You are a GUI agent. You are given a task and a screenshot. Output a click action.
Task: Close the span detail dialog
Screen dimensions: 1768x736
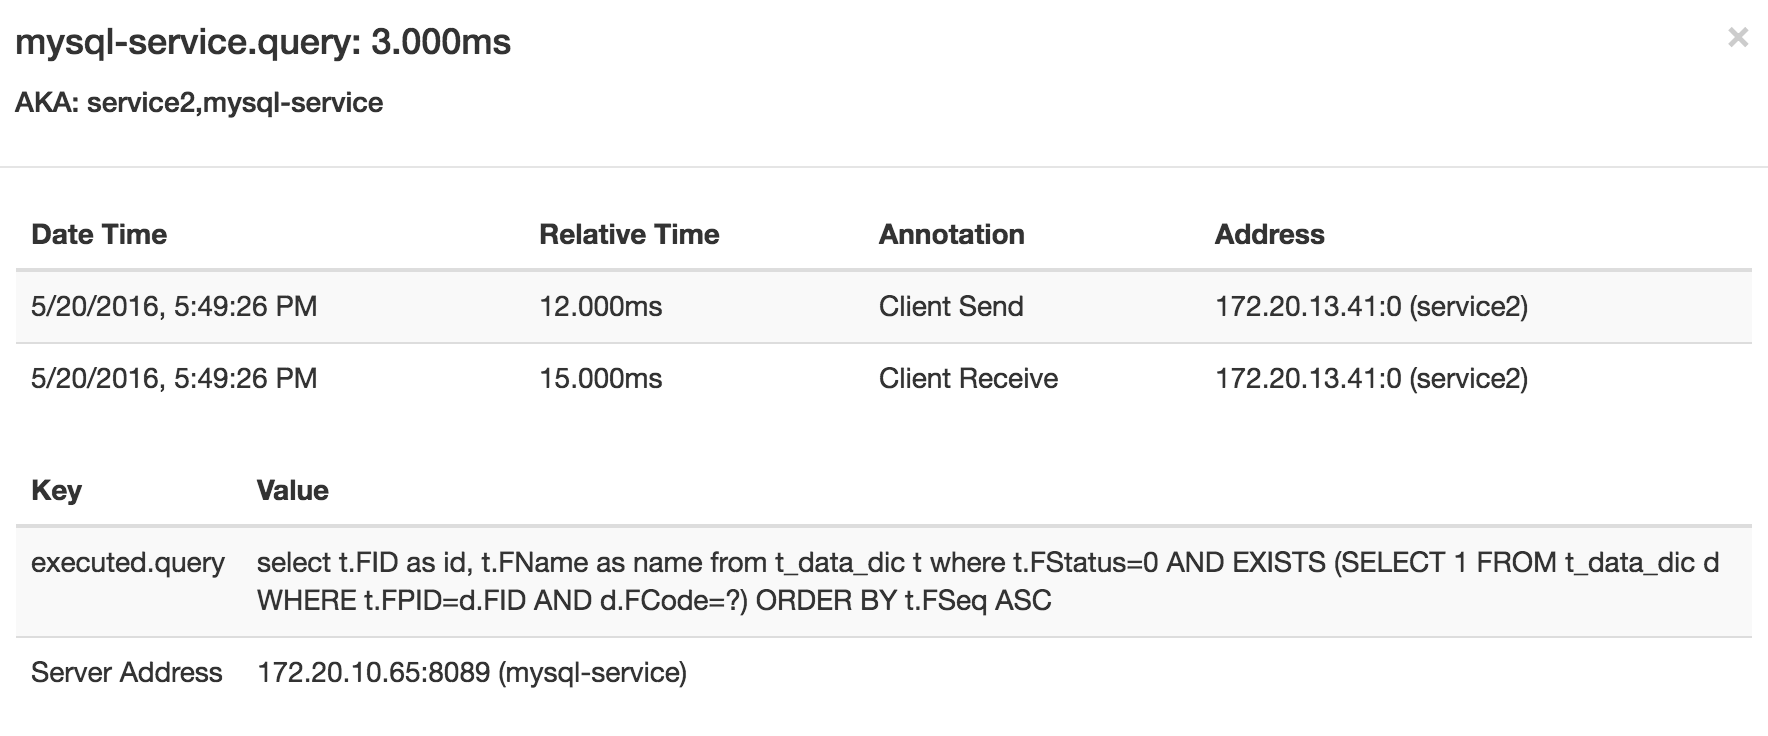tap(1738, 38)
